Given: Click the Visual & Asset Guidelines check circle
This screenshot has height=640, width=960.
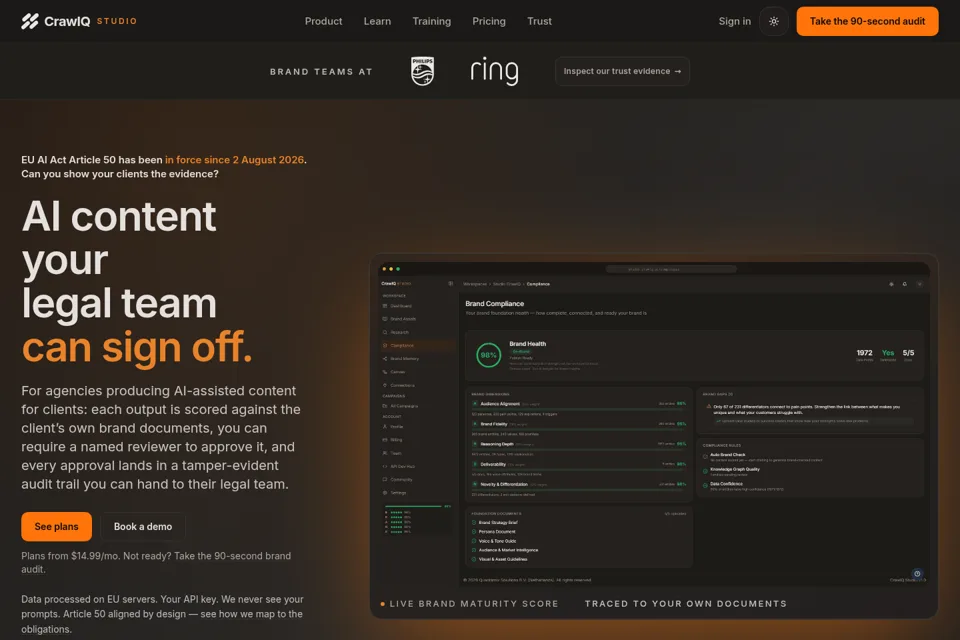Looking at the screenshot, I should pos(474,559).
